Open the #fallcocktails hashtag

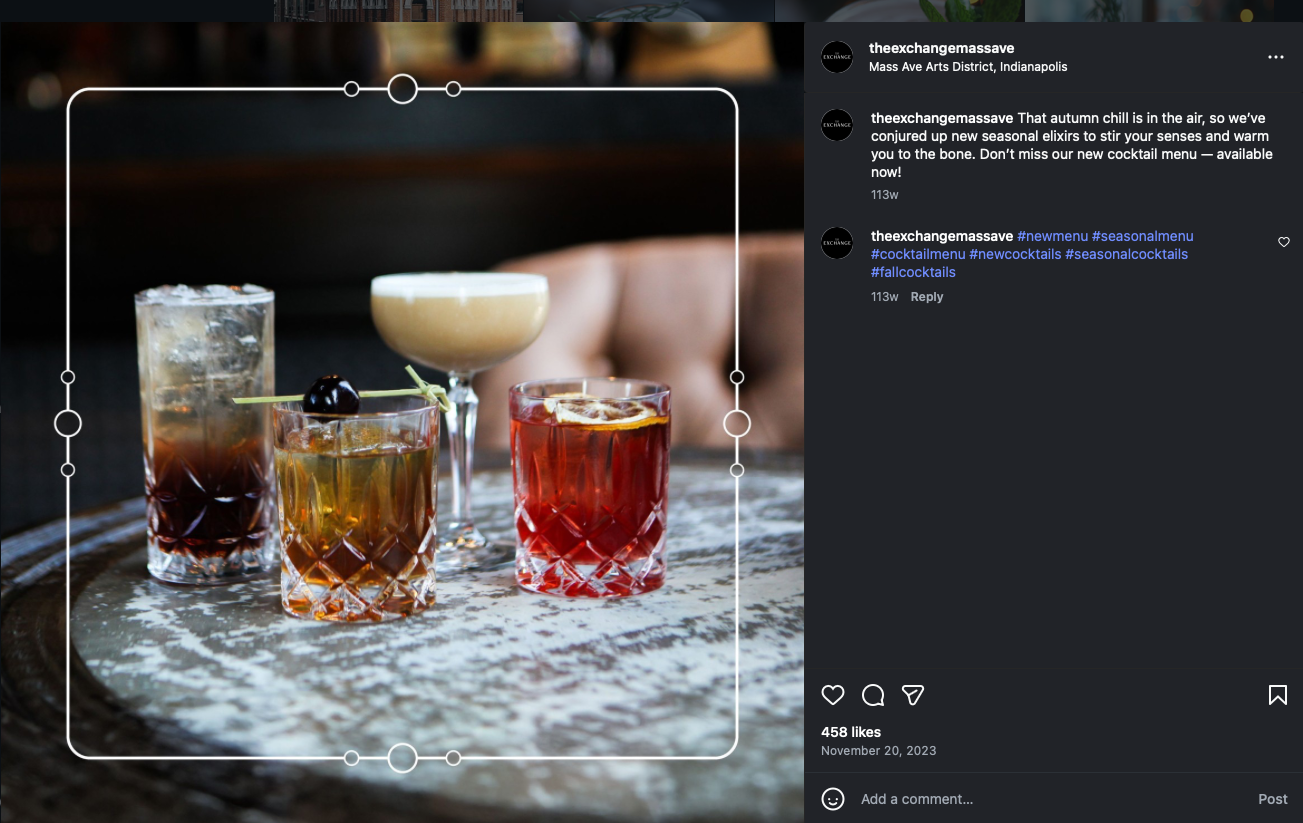point(913,272)
